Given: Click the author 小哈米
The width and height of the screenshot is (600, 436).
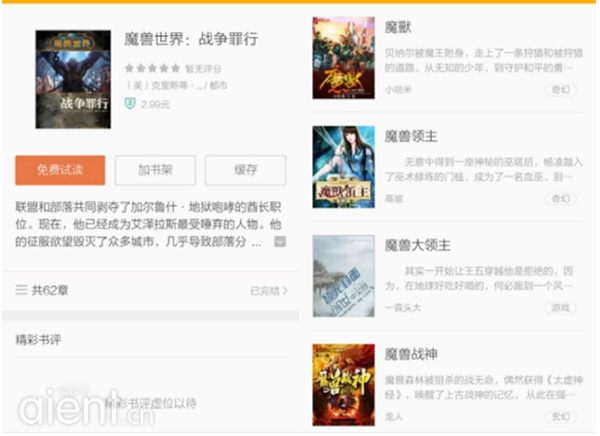Looking at the screenshot, I should 398,90.
